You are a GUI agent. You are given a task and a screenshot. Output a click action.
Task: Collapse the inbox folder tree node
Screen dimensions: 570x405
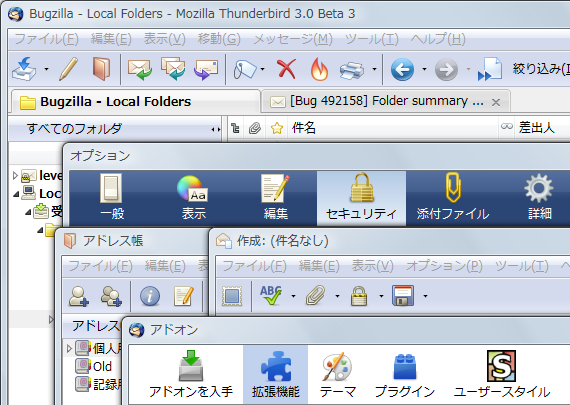(28, 212)
